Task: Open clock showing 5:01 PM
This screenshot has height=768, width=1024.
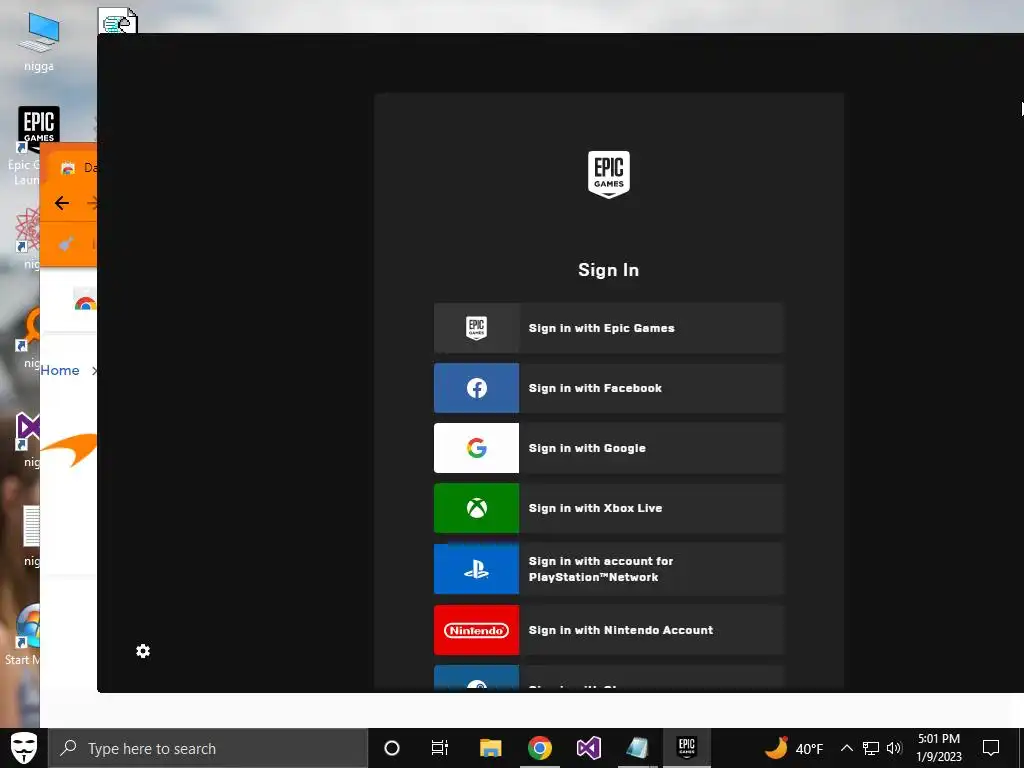Action: pos(939,748)
